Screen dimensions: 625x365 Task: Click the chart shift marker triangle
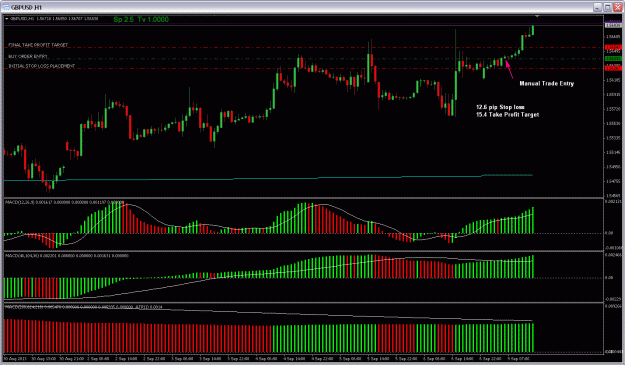point(537,16)
